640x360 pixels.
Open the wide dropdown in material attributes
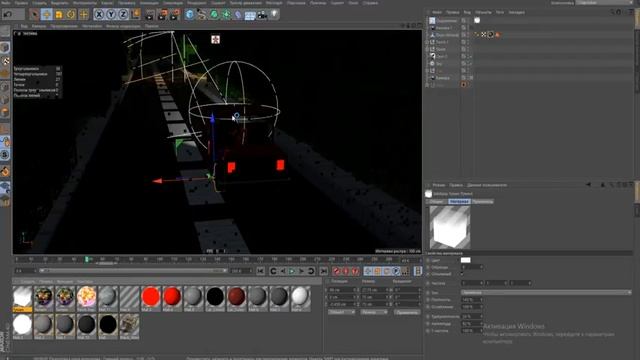pyautogui.click(x=546, y=293)
